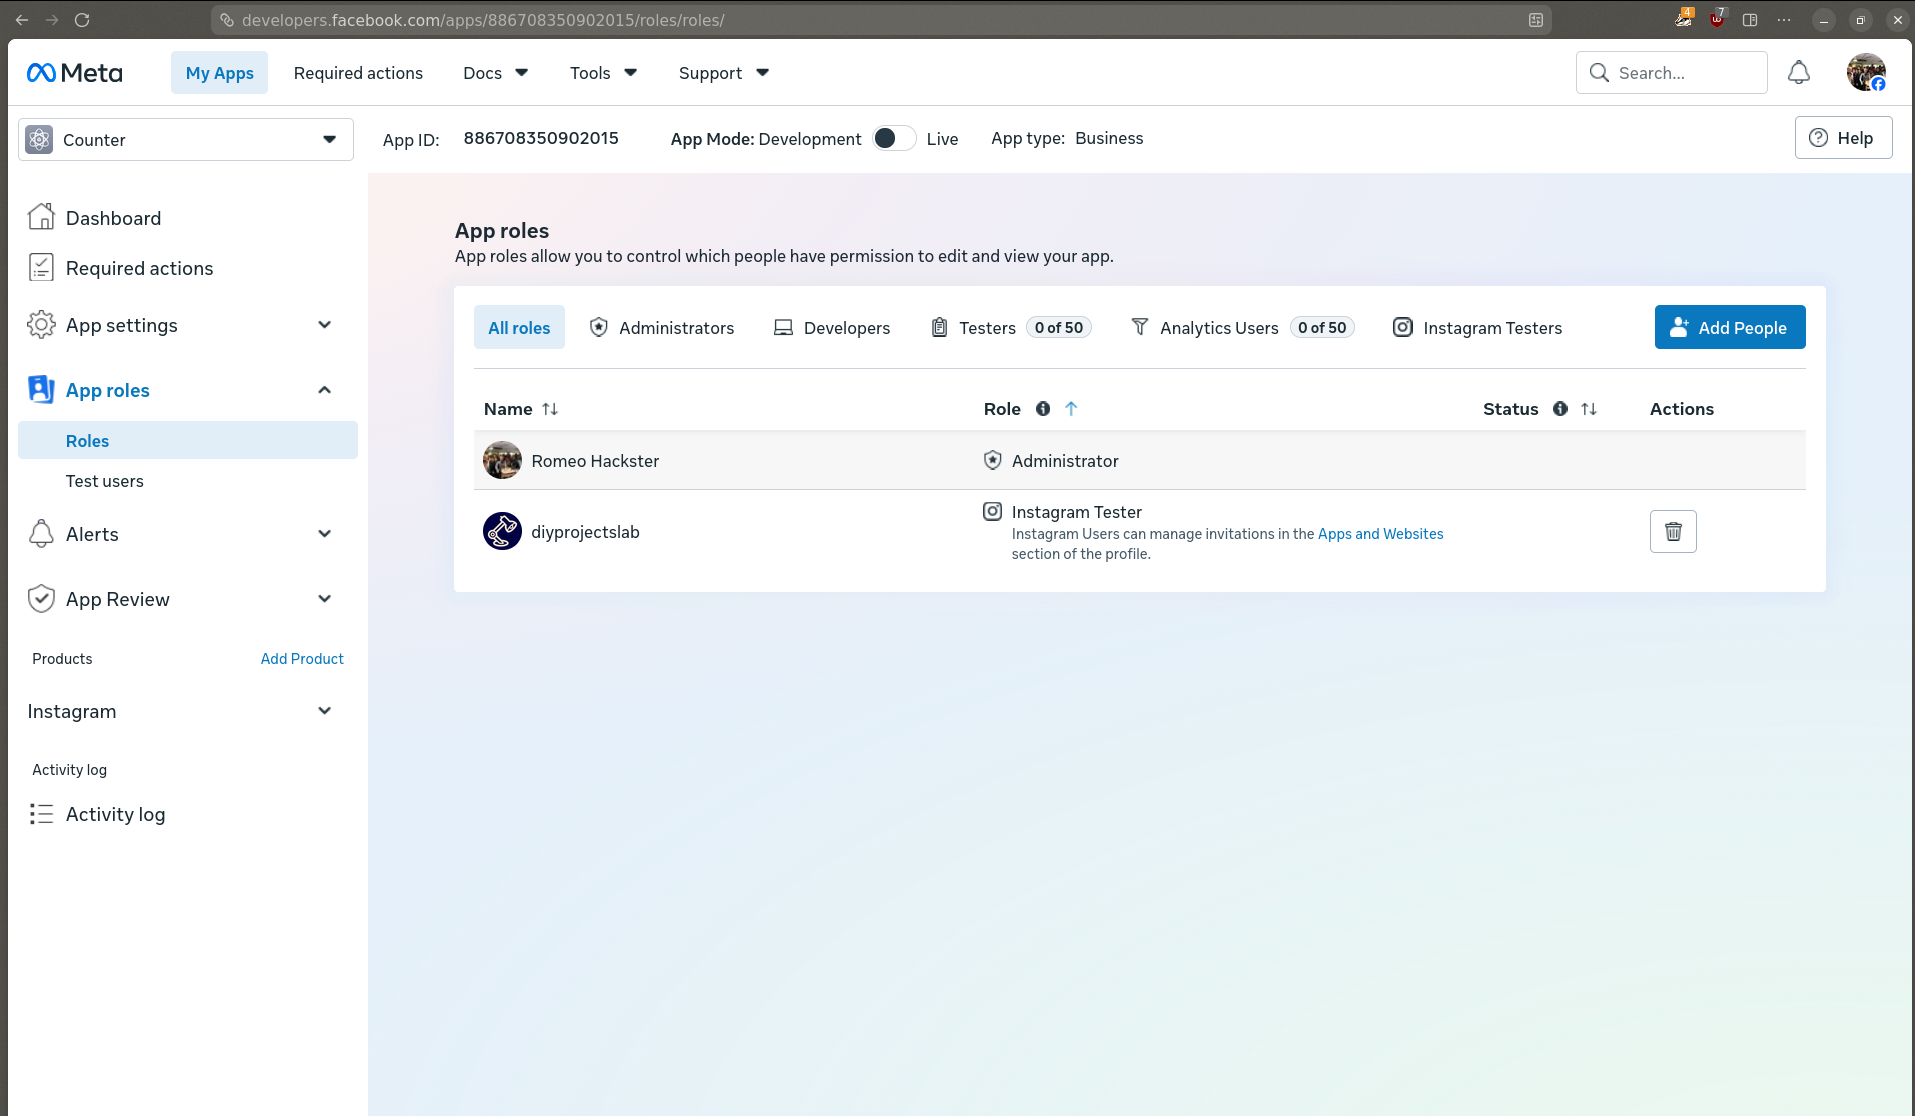Toggle Role column ascending sort arrow

(x=1071, y=408)
